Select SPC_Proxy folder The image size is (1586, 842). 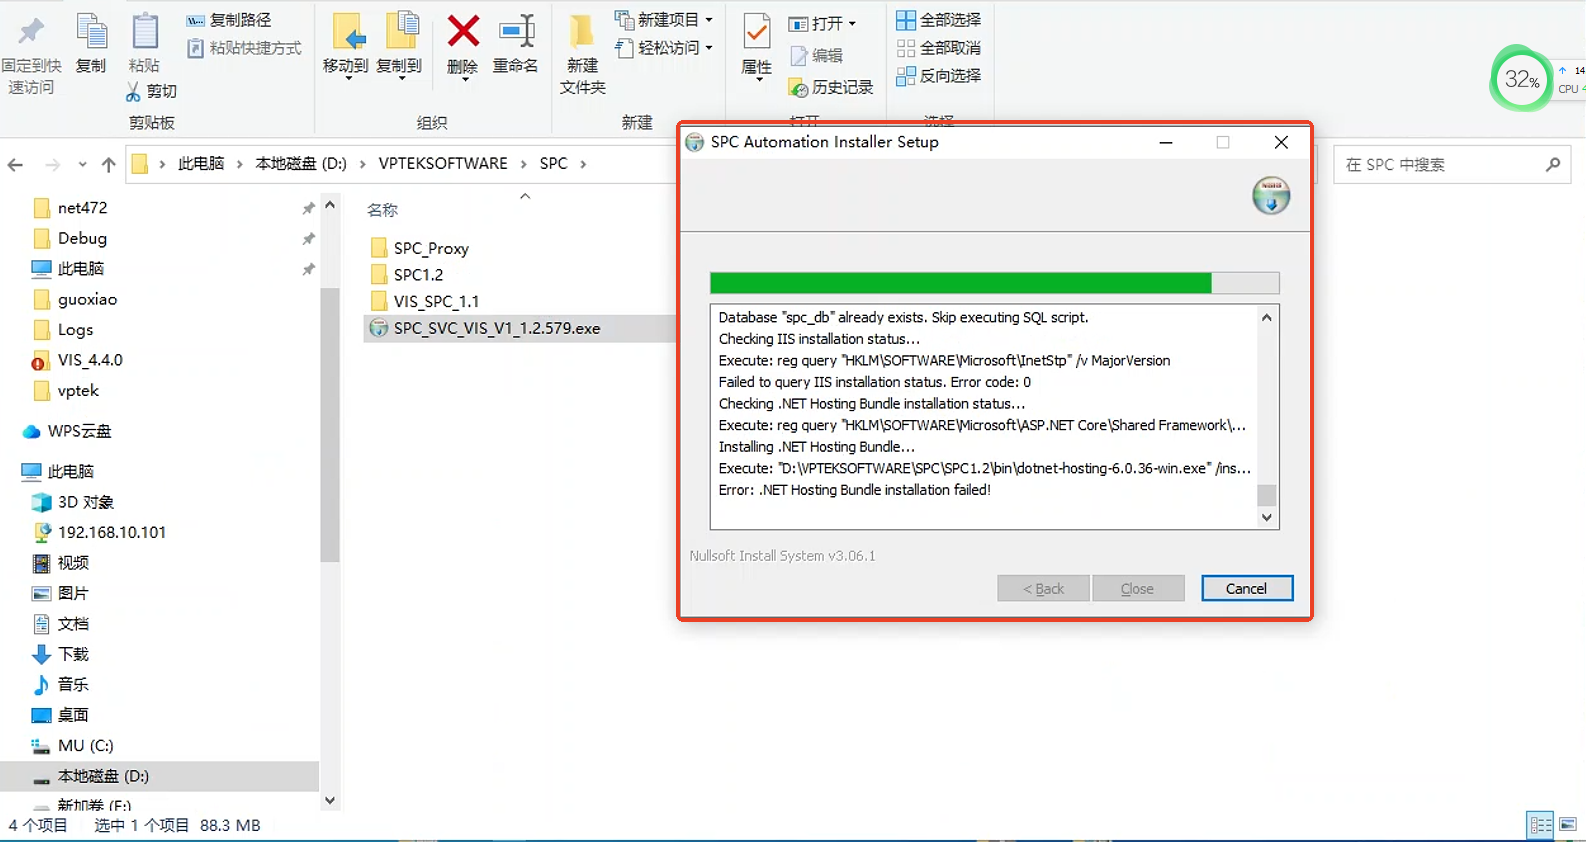tap(431, 248)
